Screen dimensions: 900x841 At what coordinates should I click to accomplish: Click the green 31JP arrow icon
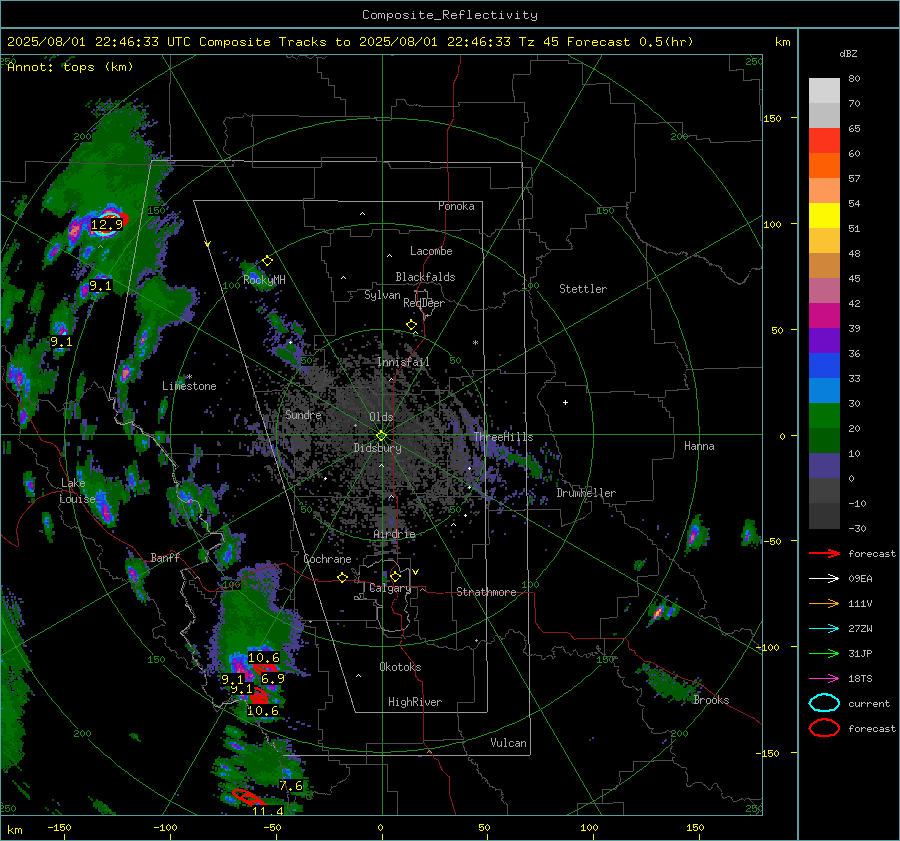click(824, 653)
